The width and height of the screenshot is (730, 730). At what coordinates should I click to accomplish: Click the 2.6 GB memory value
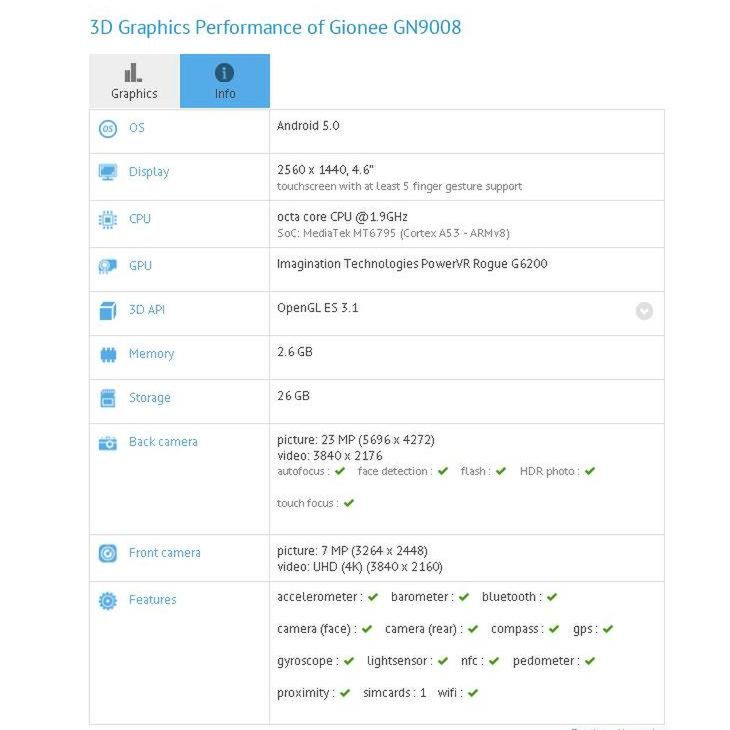pos(295,352)
